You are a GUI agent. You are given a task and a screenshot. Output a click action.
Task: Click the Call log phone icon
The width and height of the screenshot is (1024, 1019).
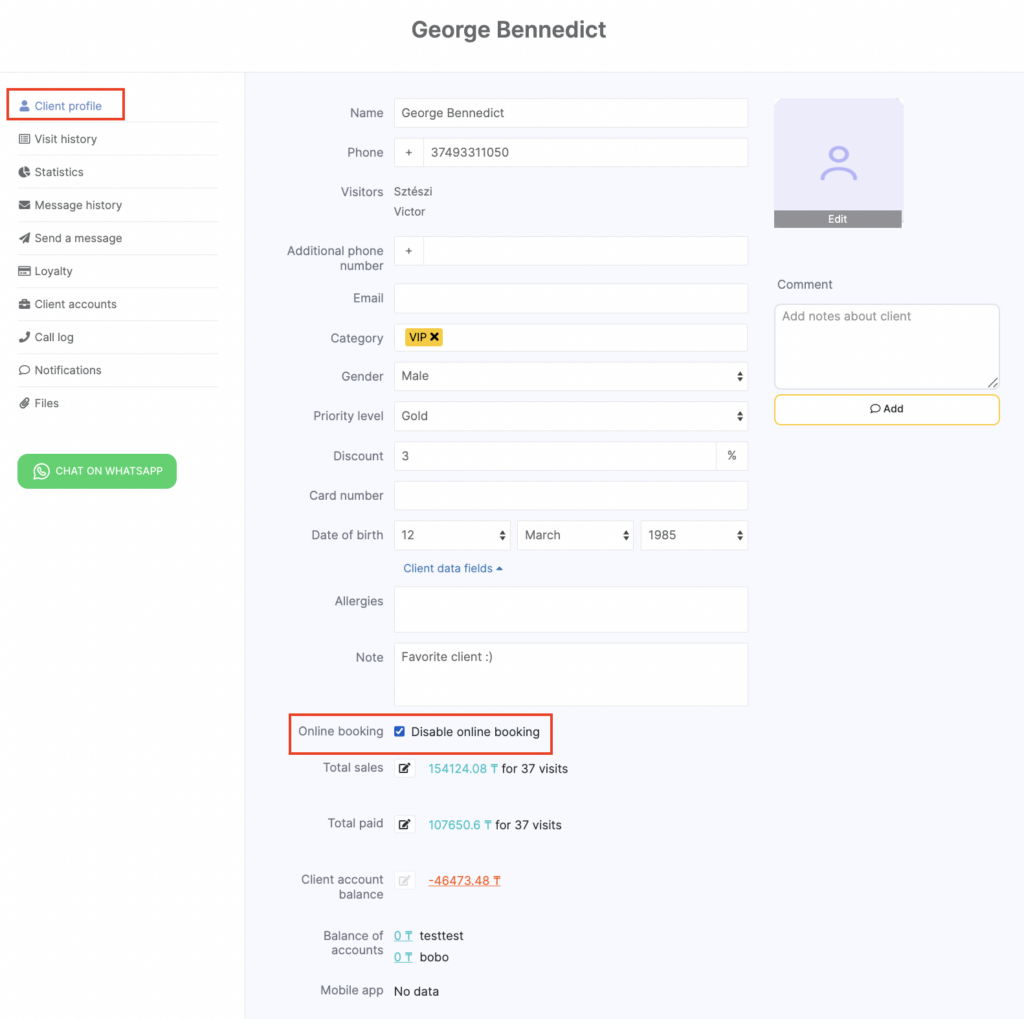click(25, 337)
